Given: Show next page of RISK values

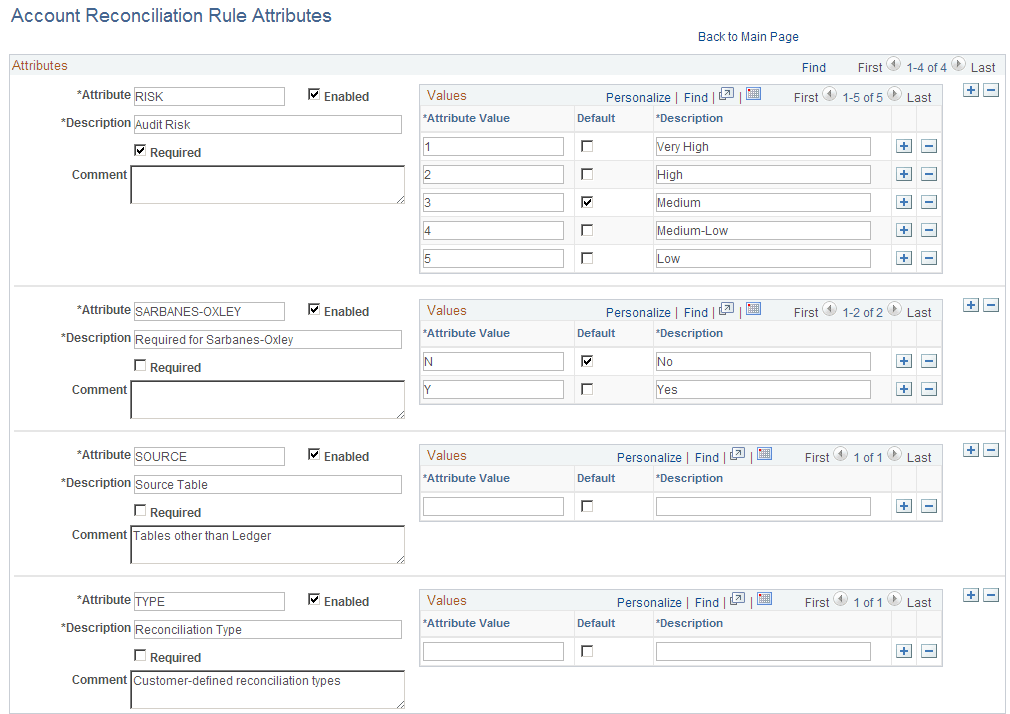Looking at the screenshot, I should 893,94.
